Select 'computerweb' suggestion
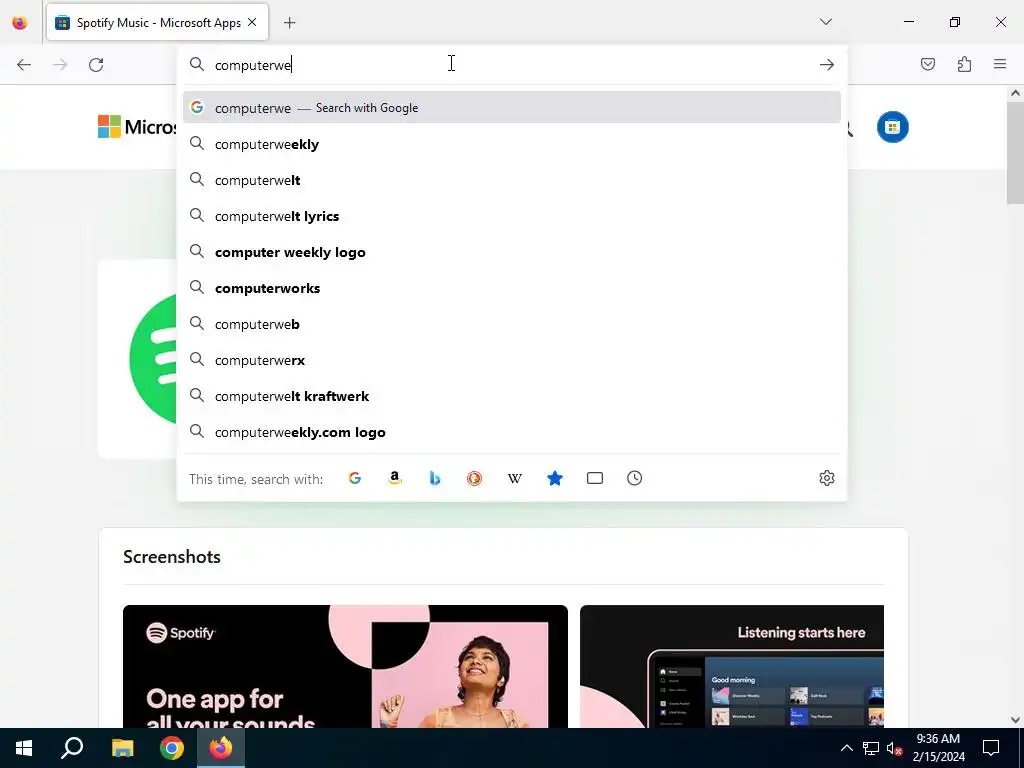Screen dimensions: 1024x768 tap(511, 324)
